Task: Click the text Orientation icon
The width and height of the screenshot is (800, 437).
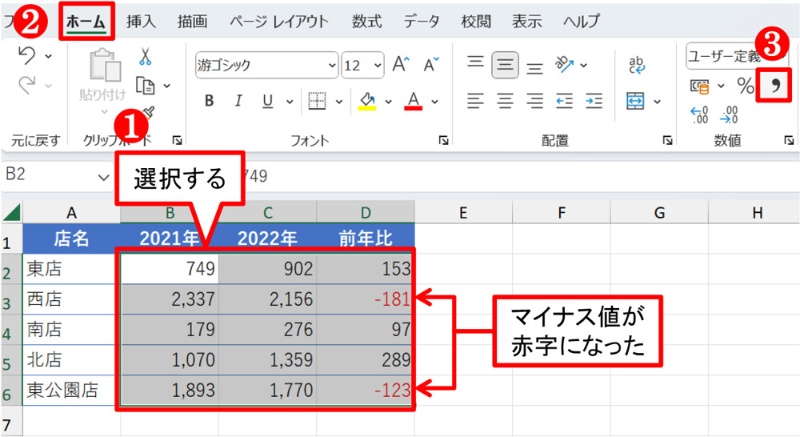Action: (564, 64)
